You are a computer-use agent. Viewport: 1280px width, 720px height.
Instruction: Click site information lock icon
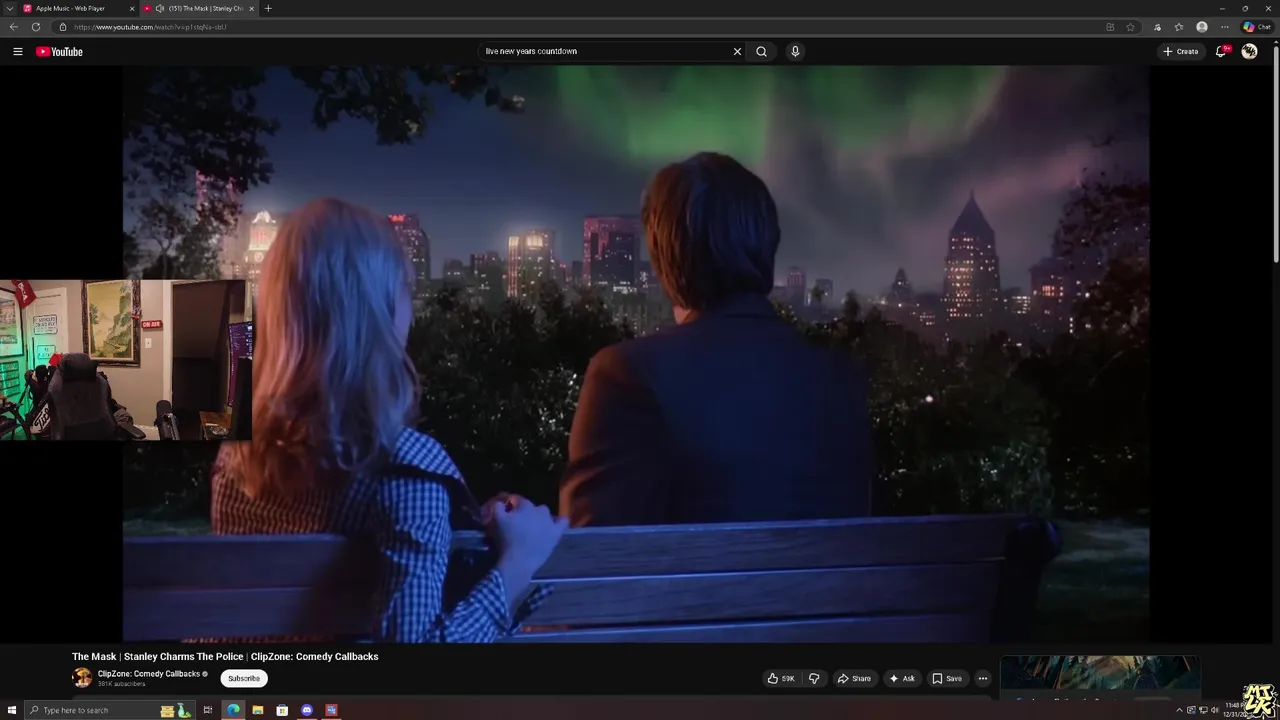(x=63, y=27)
